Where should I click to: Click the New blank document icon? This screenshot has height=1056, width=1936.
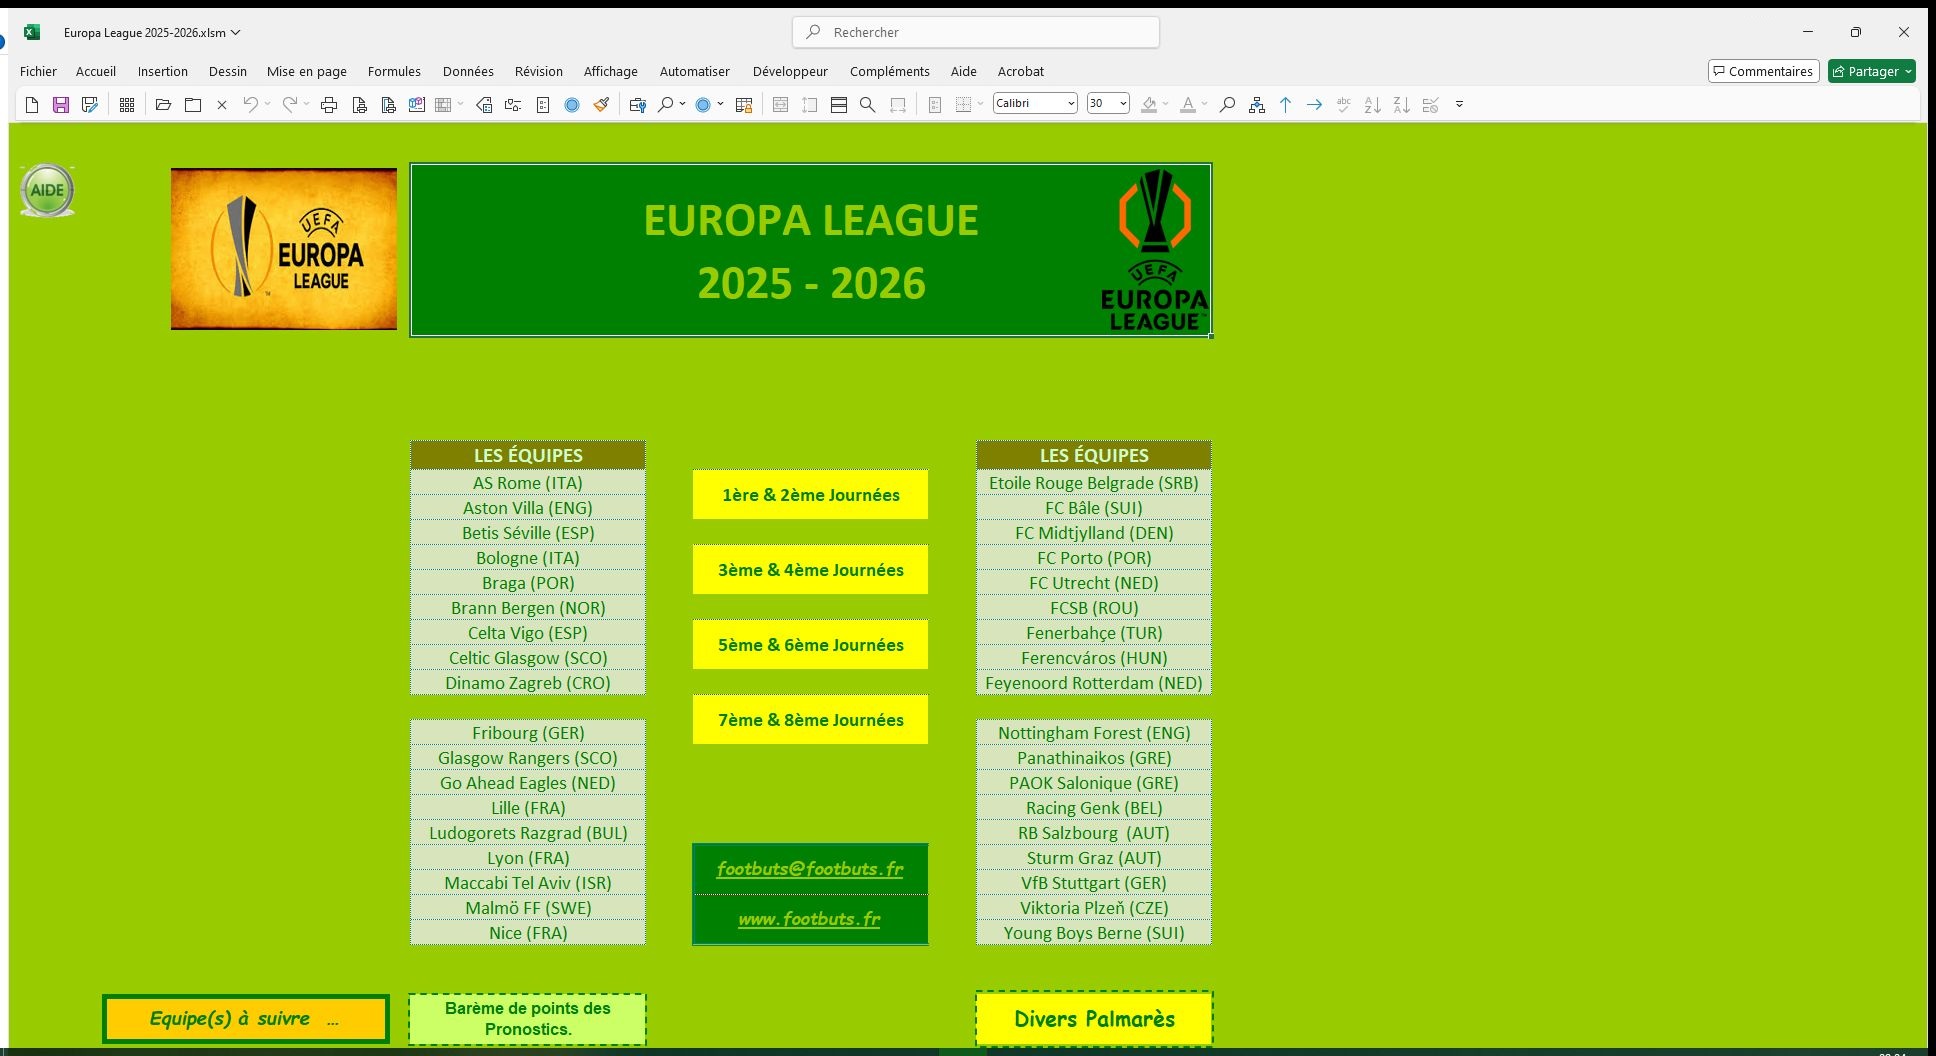click(32, 105)
